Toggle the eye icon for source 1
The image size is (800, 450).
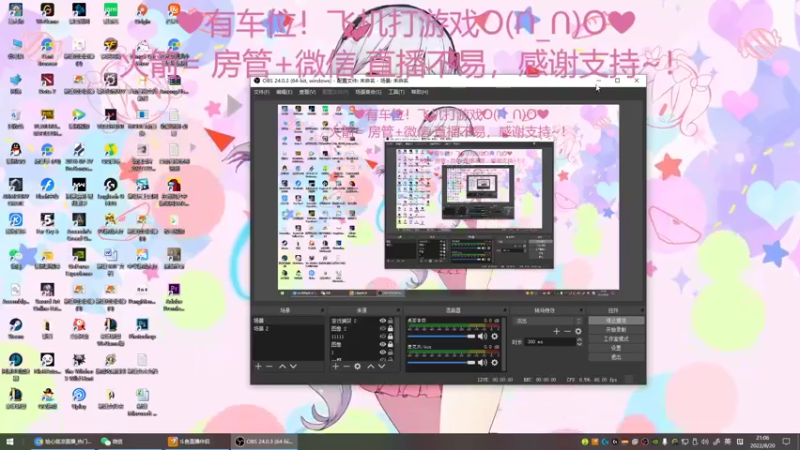tap(382, 352)
